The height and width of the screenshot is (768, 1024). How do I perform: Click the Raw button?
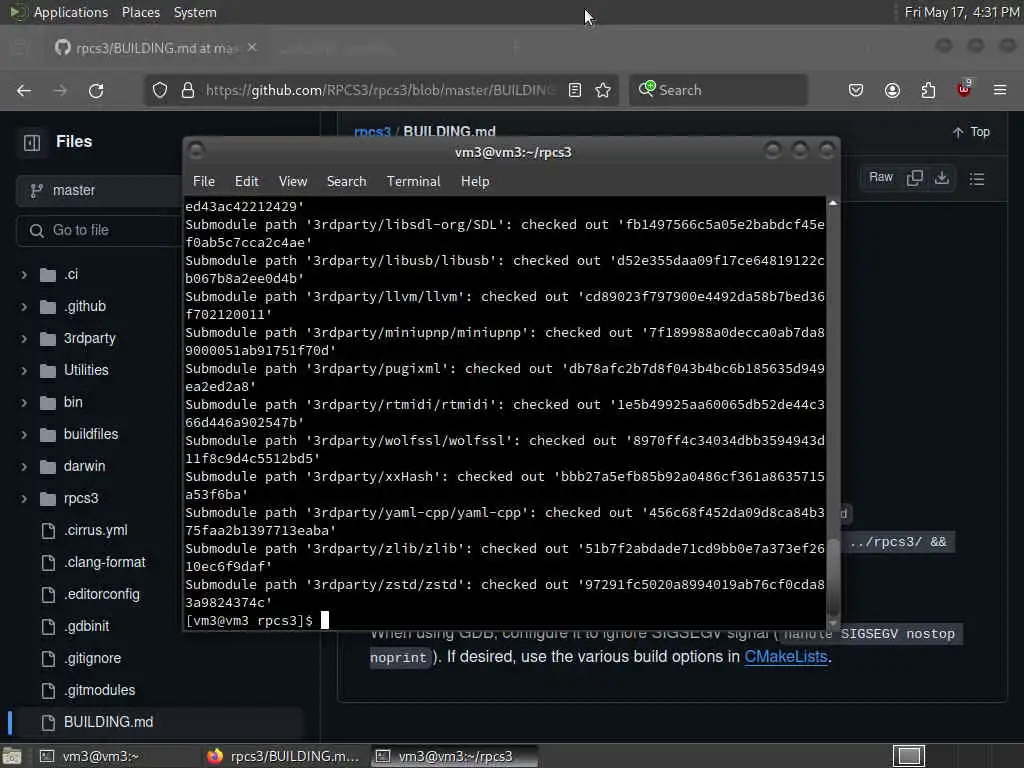point(880,178)
